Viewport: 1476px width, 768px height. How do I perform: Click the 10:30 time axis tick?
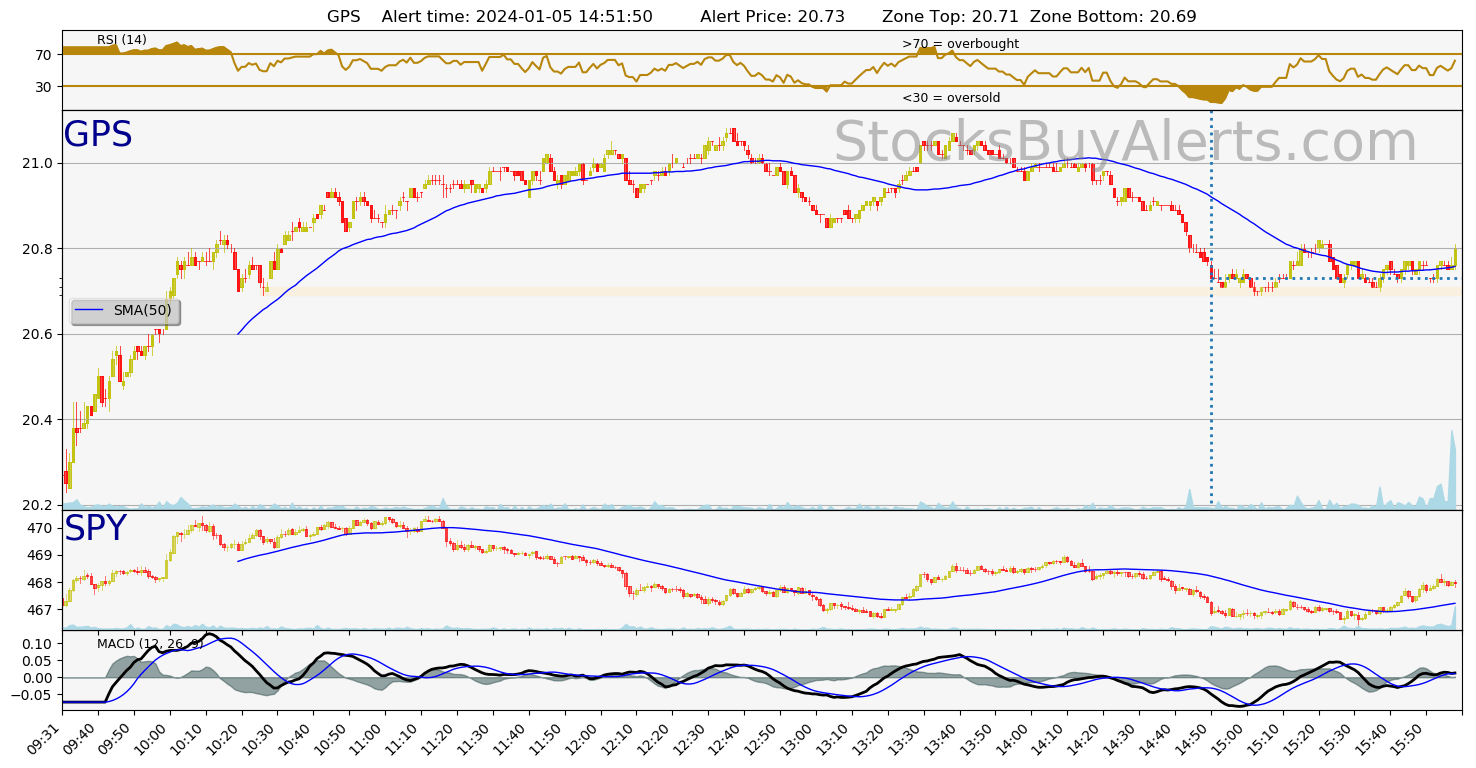[x=258, y=741]
